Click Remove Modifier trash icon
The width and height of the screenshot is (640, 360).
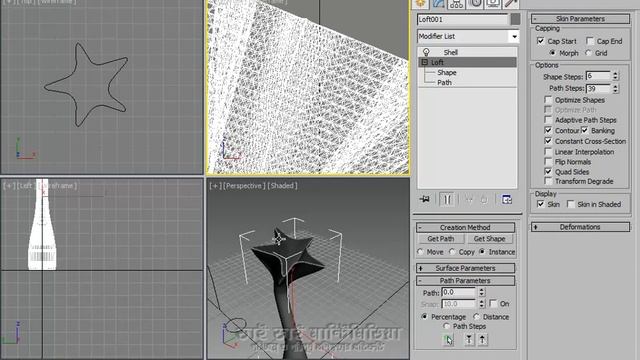pyautogui.click(x=484, y=200)
